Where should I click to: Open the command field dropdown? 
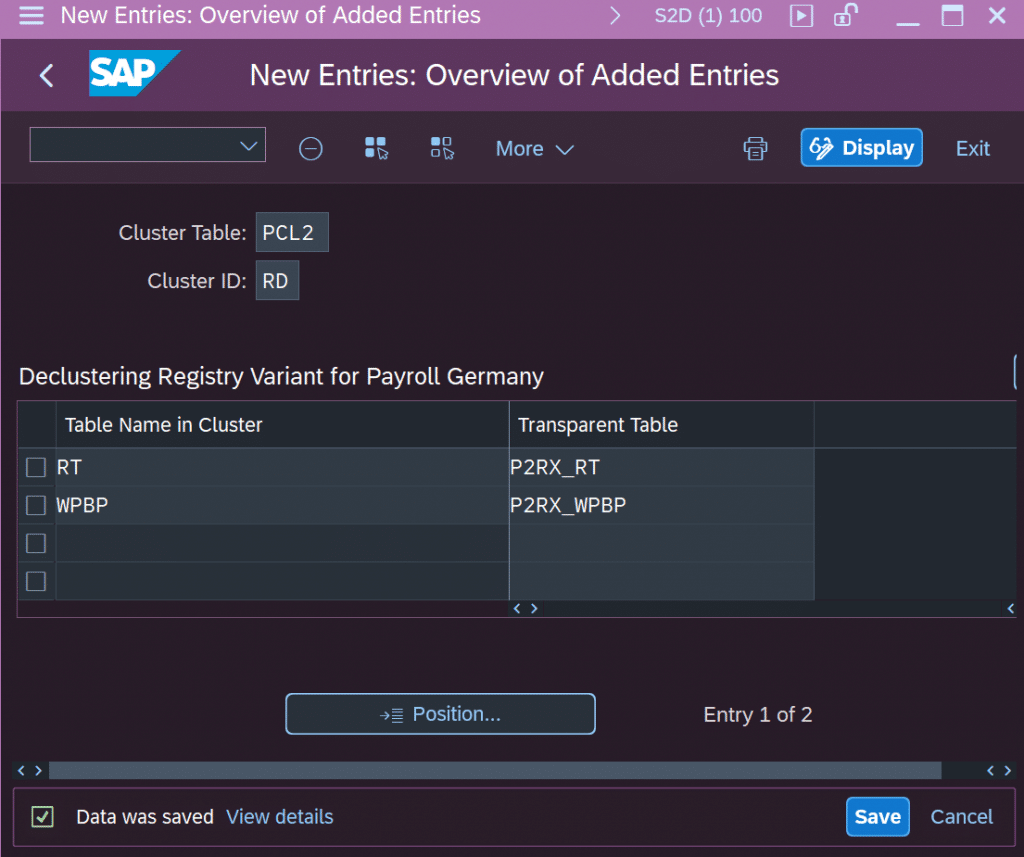click(x=248, y=145)
